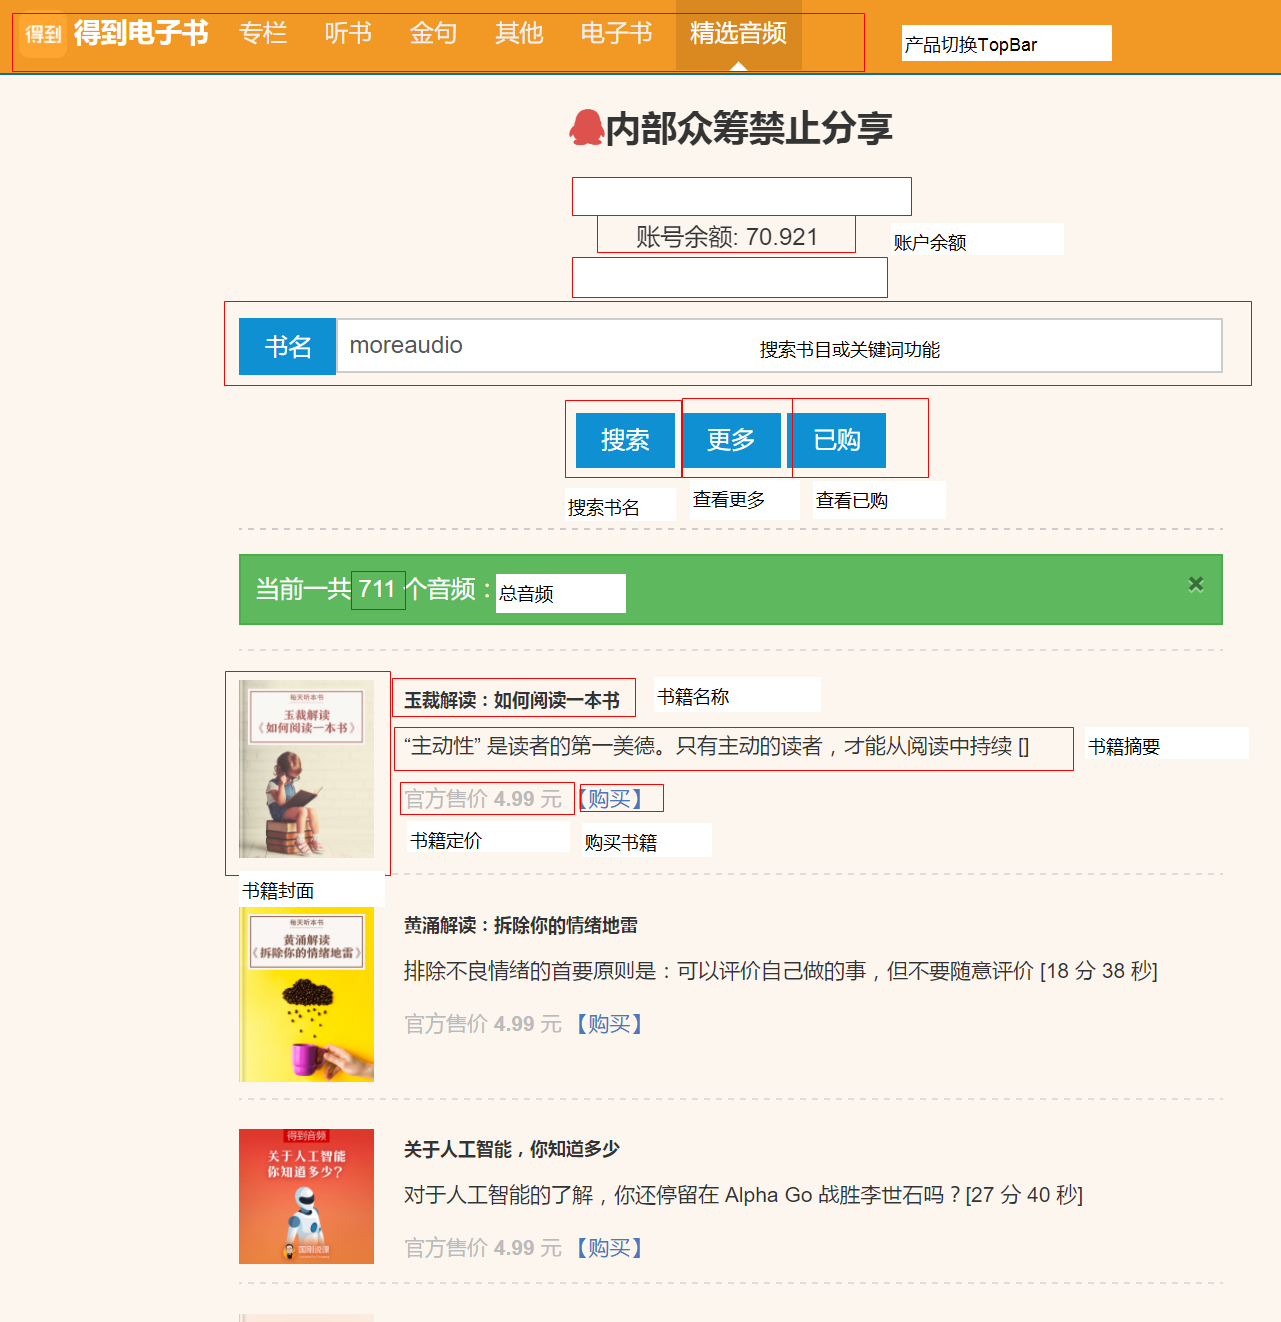The image size is (1281, 1322).
Task: Select the 其他 navigation tab
Action: 519,34
